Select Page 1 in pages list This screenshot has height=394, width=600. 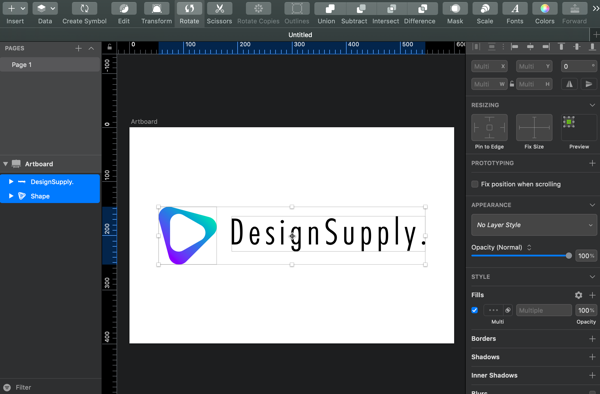pos(50,65)
